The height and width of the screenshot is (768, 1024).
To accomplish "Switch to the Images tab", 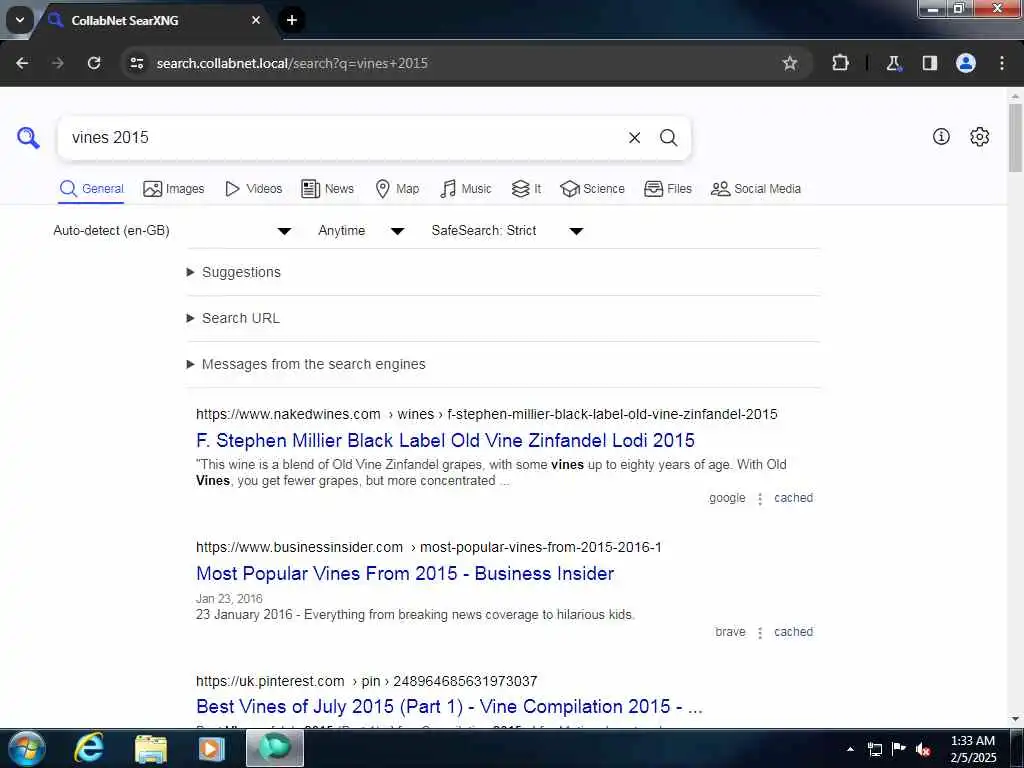I will tap(174, 189).
